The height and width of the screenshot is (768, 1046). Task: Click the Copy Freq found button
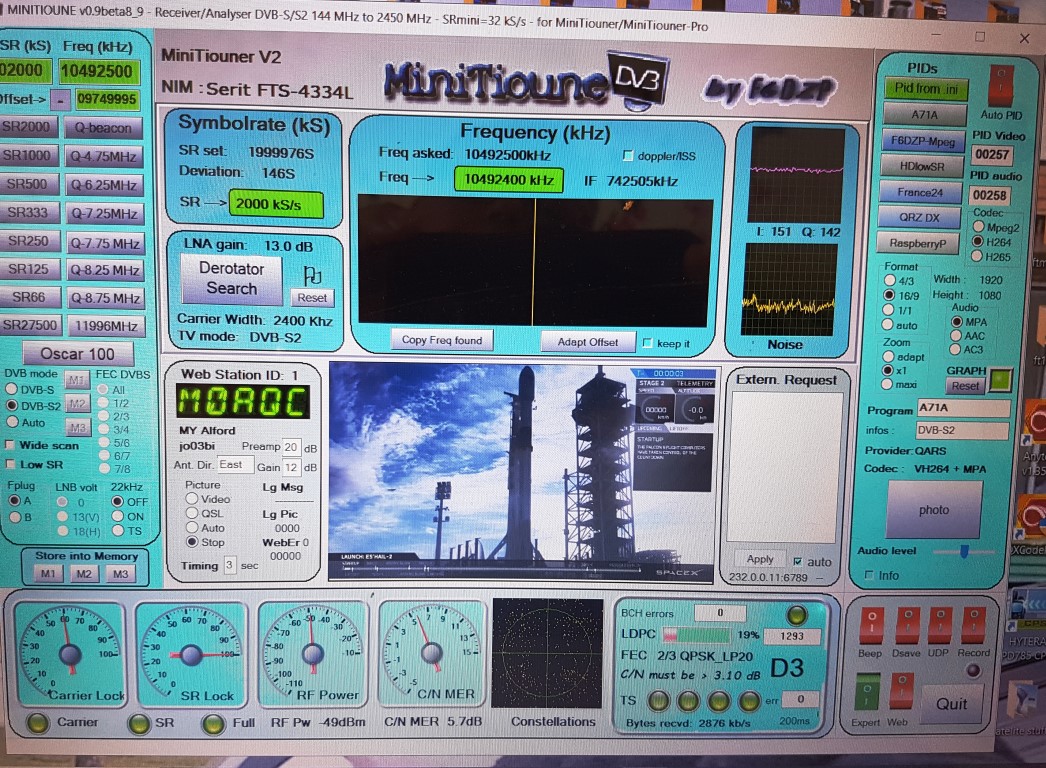tap(442, 340)
